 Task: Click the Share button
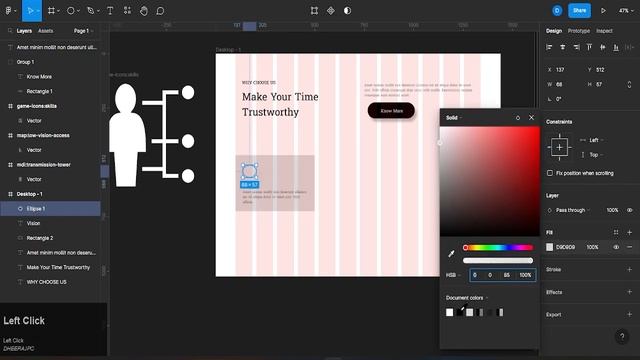[579, 11]
